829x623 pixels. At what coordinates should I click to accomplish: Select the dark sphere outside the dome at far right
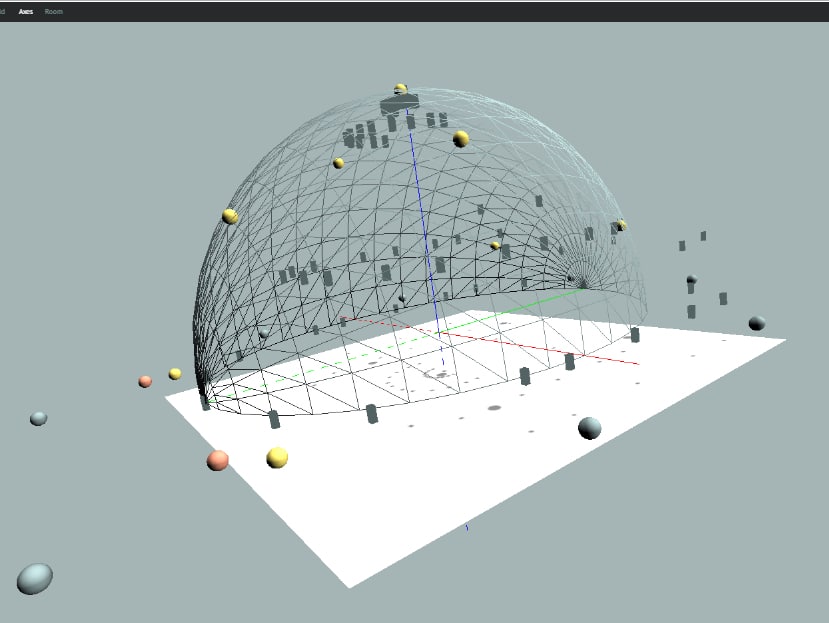[757, 323]
